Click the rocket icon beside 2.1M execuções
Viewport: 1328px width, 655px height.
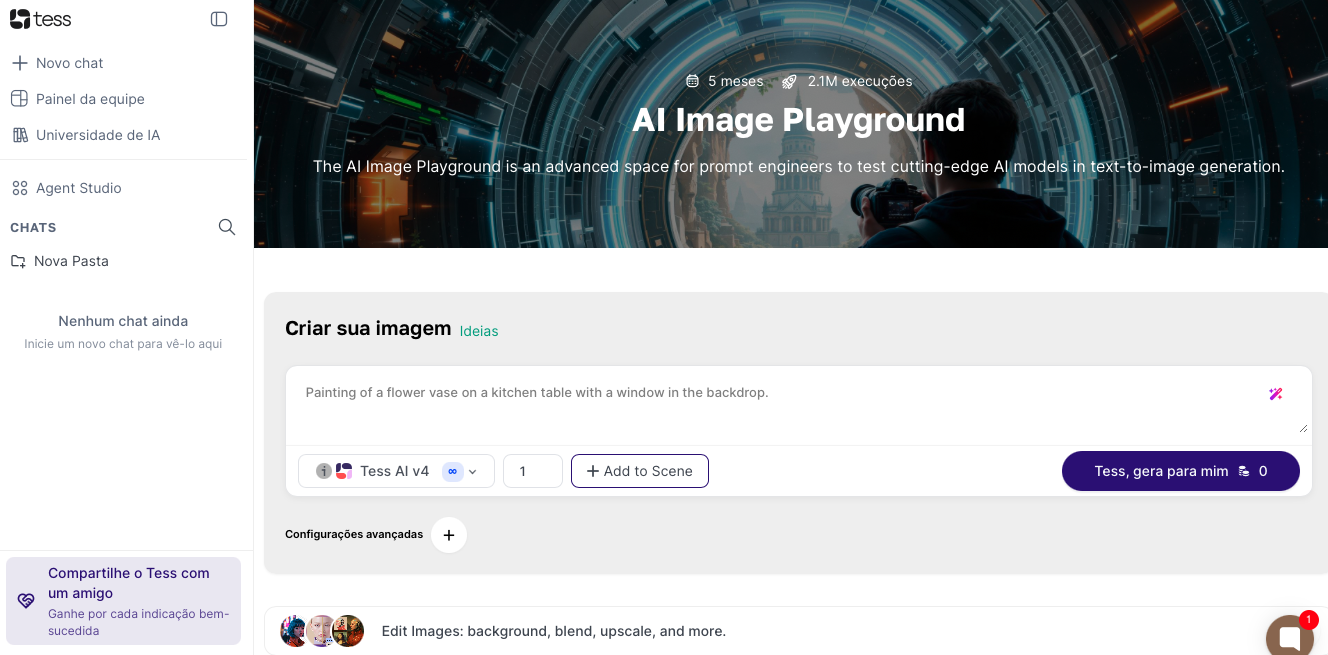click(x=789, y=81)
